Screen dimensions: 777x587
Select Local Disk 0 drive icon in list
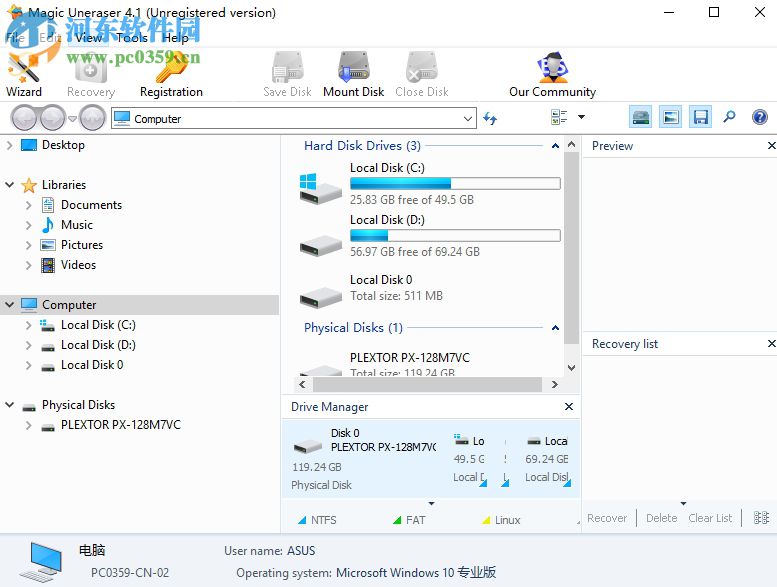click(x=320, y=297)
